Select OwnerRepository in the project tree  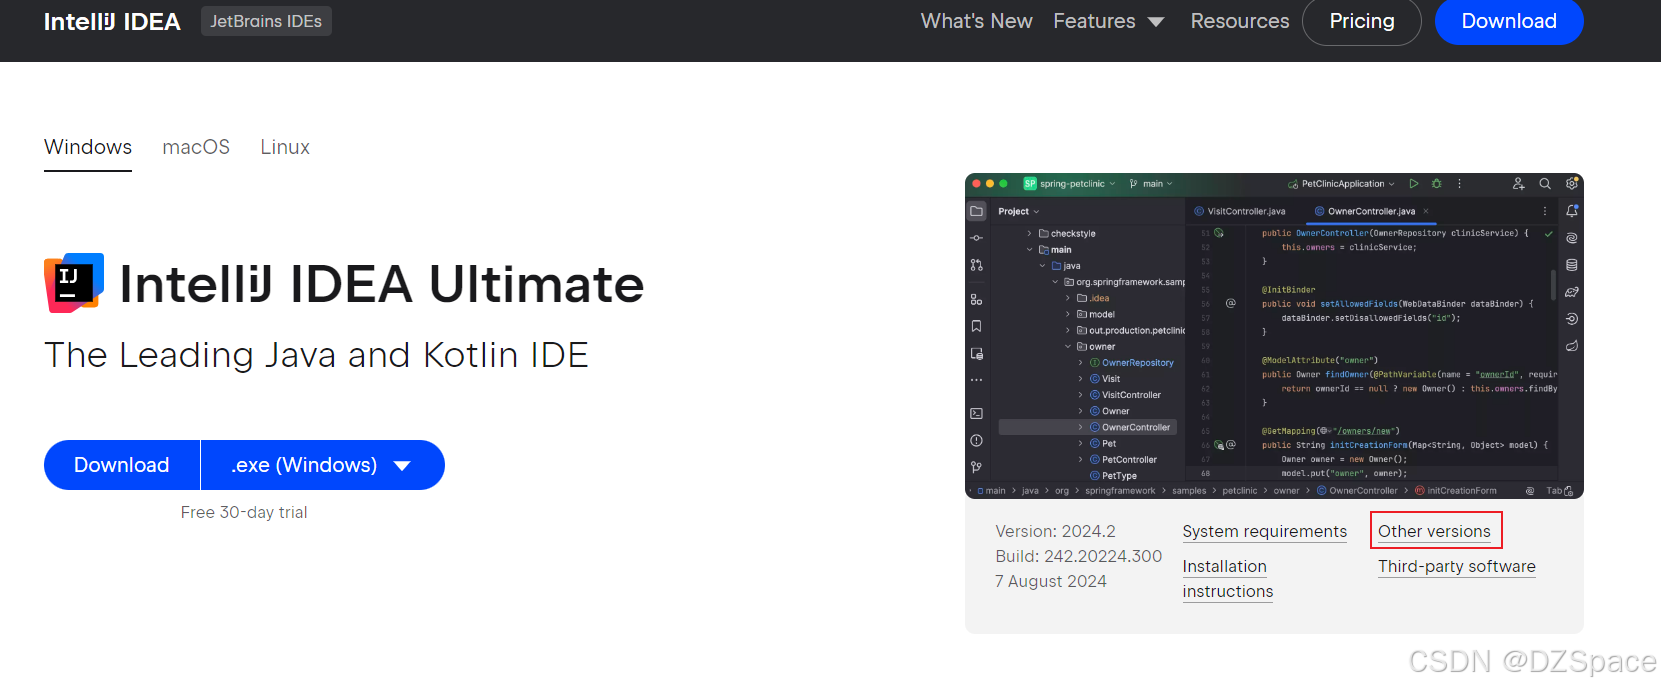click(1137, 363)
